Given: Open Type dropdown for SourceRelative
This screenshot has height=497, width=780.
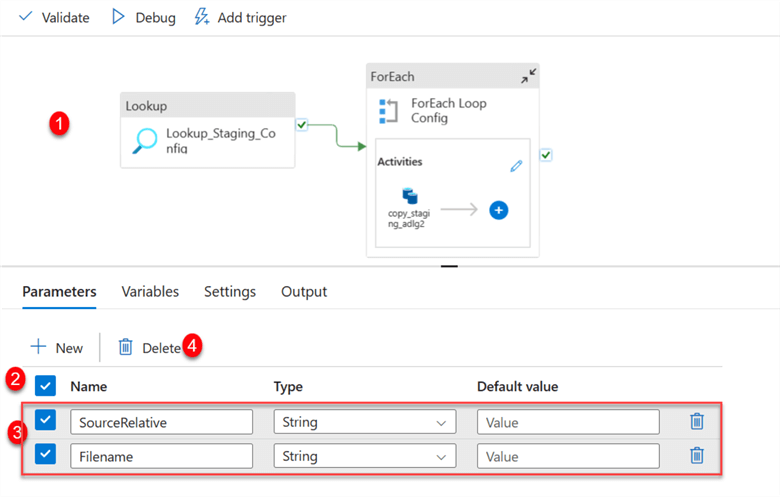Looking at the screenshot, I should click(364, 422).
